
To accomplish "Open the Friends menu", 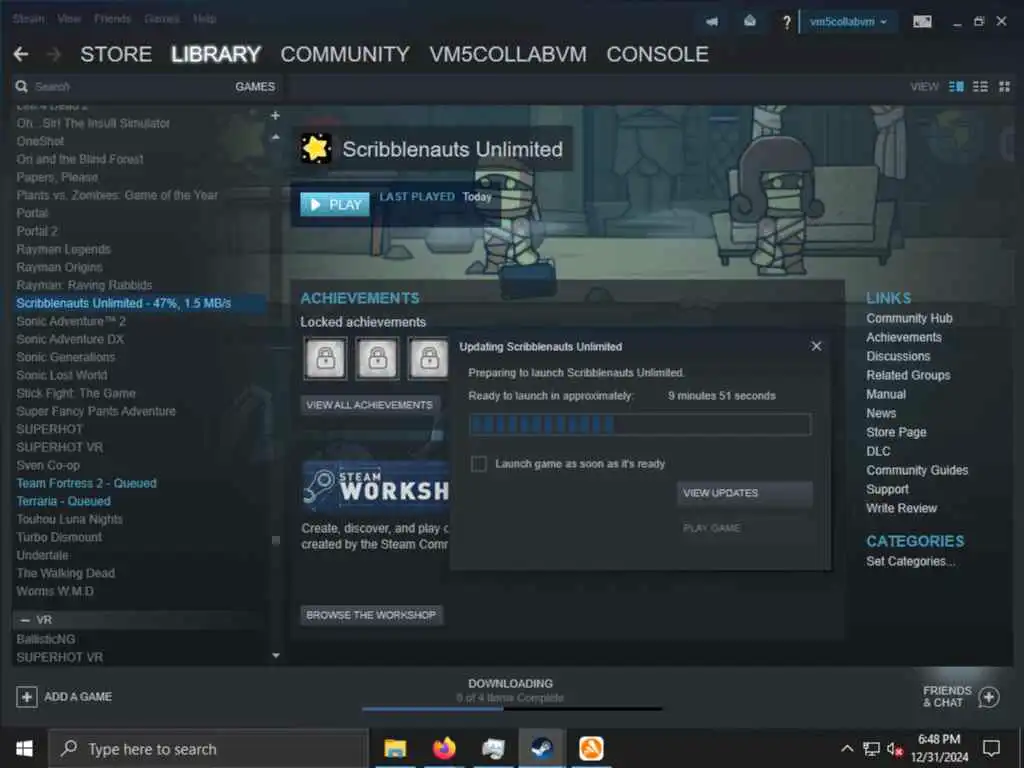I will click(x=112, y=19).
